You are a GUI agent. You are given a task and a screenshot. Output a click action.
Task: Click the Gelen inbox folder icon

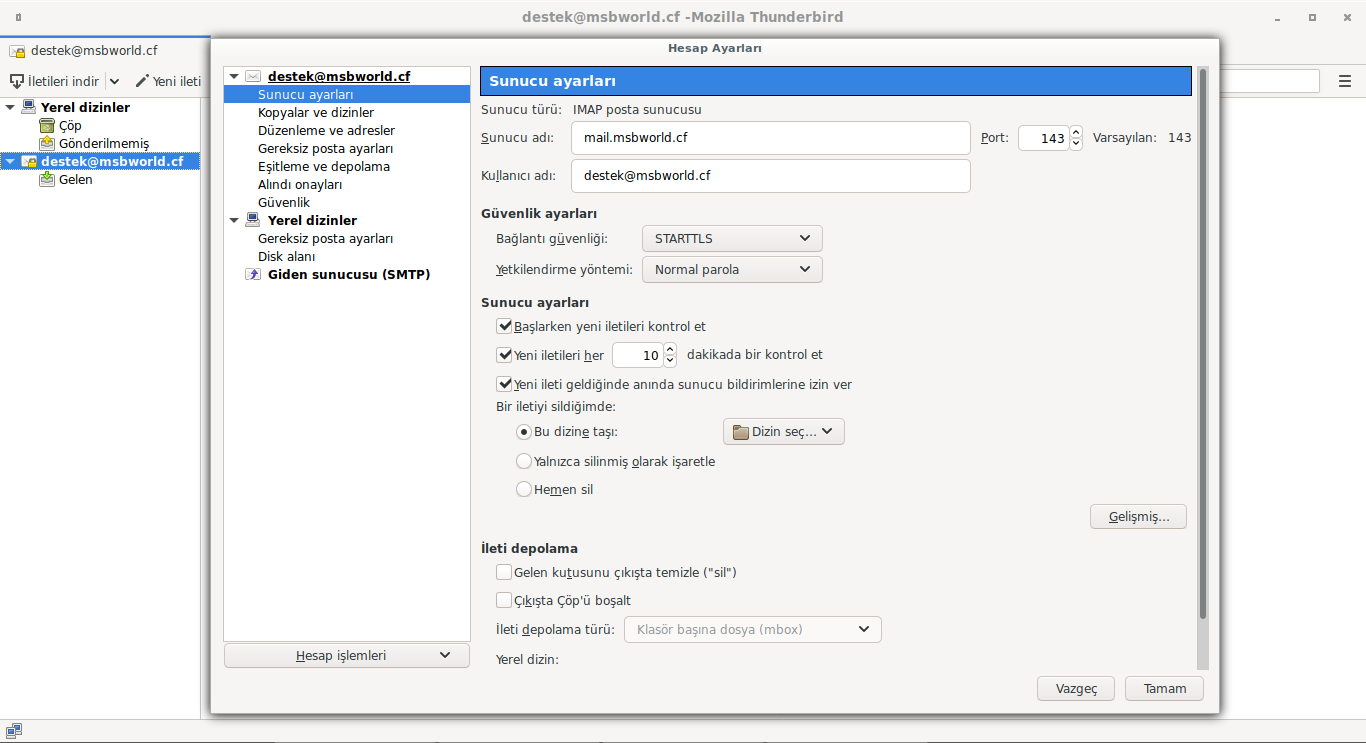click(x=47, y=179)
